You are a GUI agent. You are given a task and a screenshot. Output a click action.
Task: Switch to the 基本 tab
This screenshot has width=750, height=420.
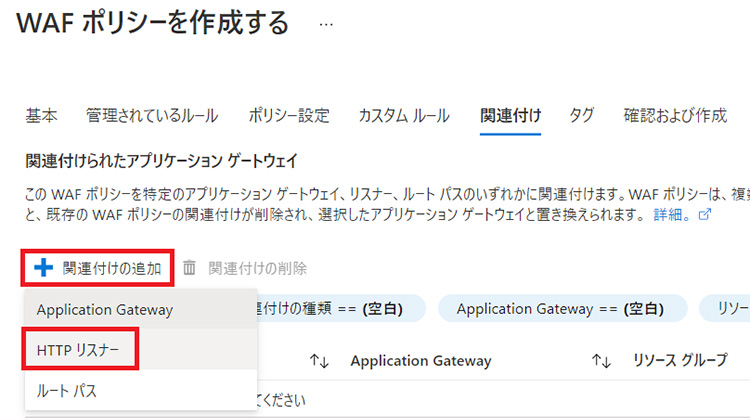(41, 116)
